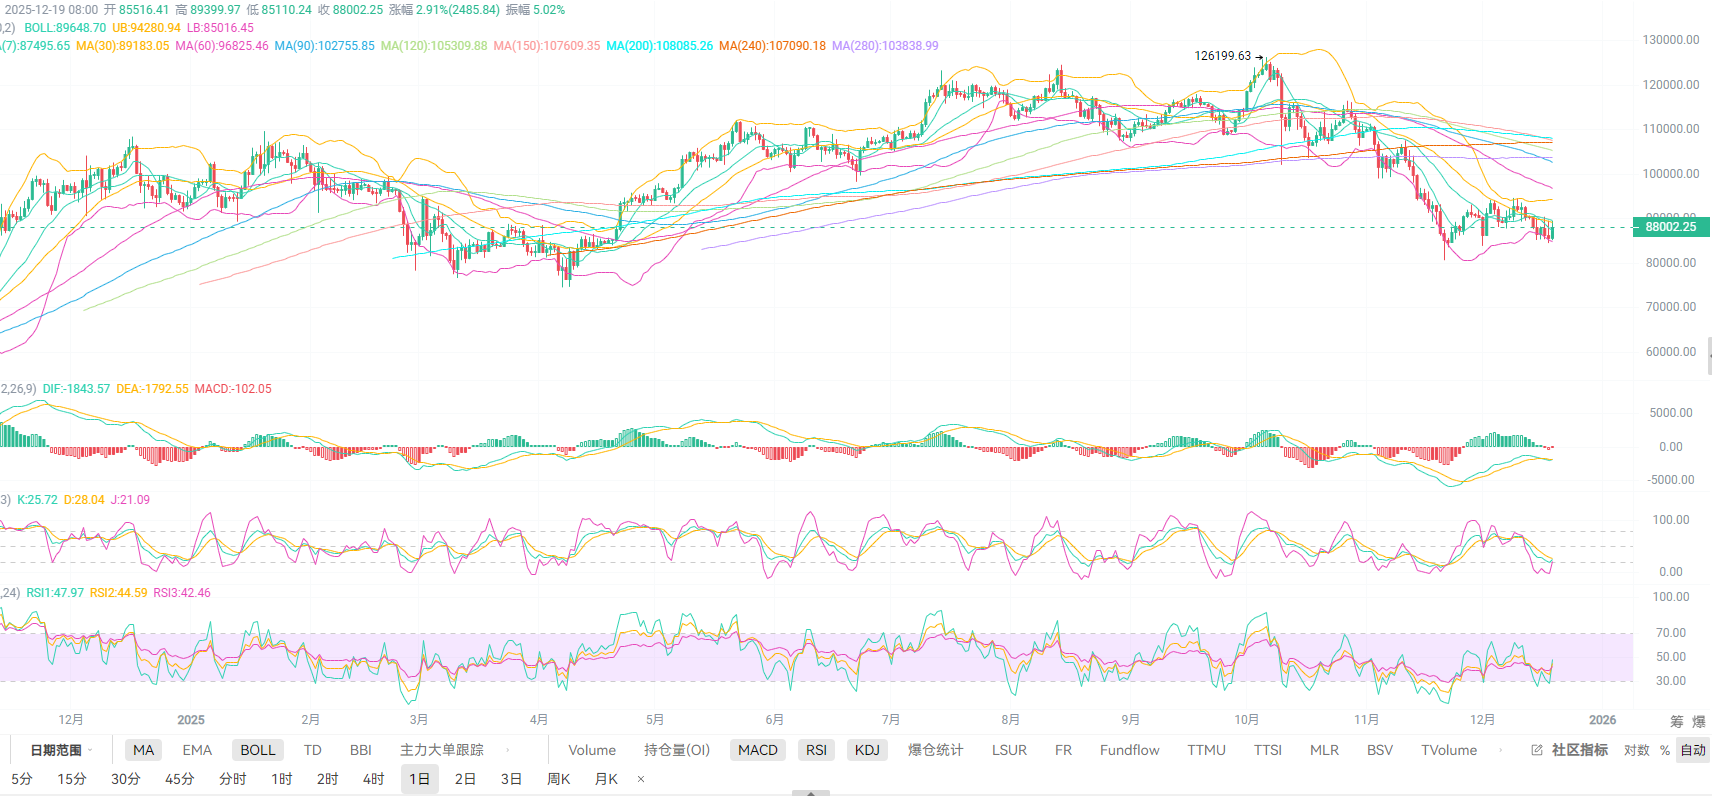Open the community indicators edit icon

pyautogui.click(x=1537, y=750)
